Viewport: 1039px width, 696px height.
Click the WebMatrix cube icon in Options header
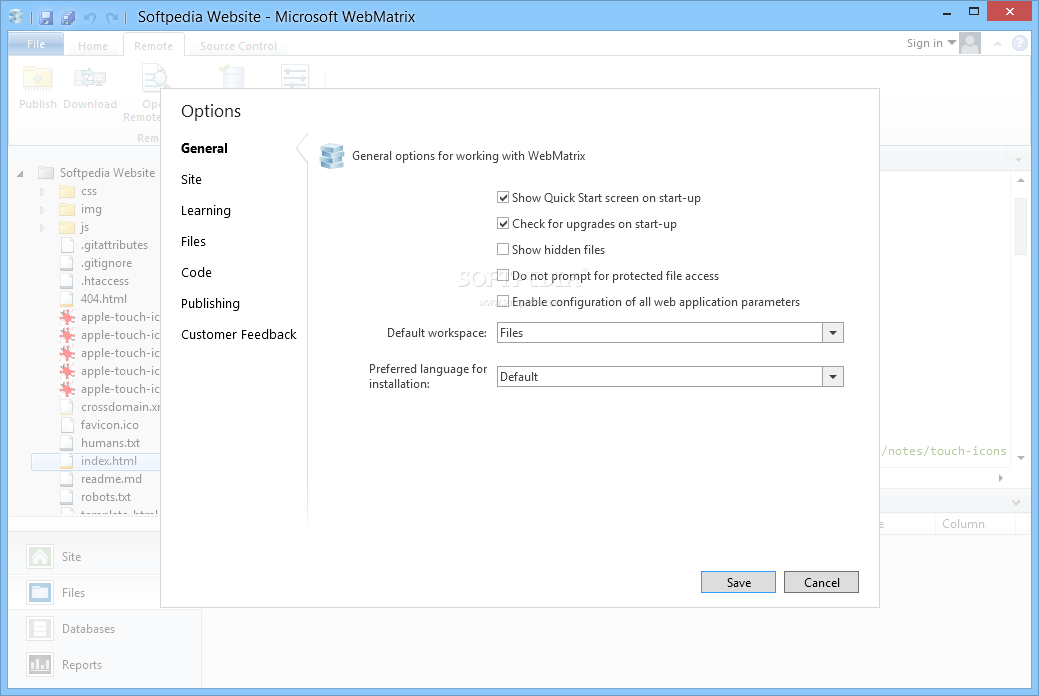point(331,156)
